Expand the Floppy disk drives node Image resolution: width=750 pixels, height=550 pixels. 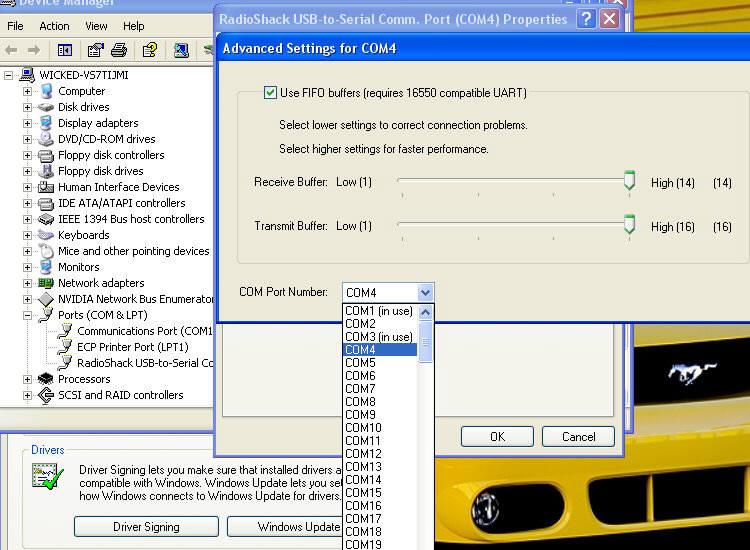click(x=27, y=171)
